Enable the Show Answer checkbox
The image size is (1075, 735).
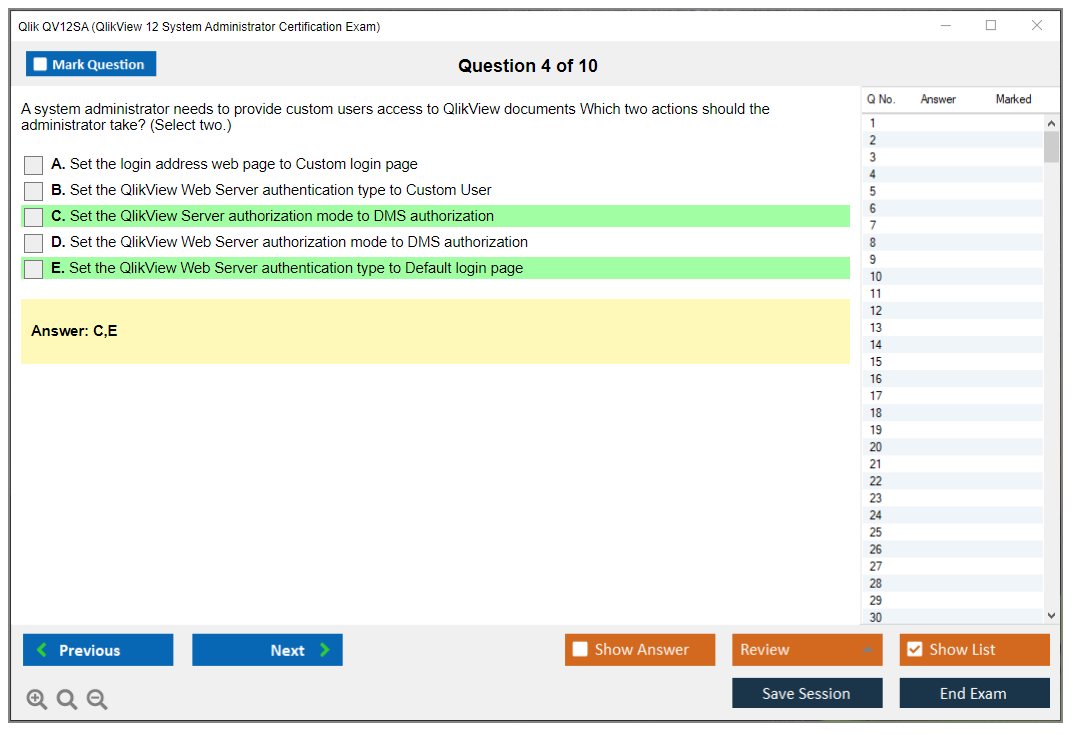[x=580, y=650]
